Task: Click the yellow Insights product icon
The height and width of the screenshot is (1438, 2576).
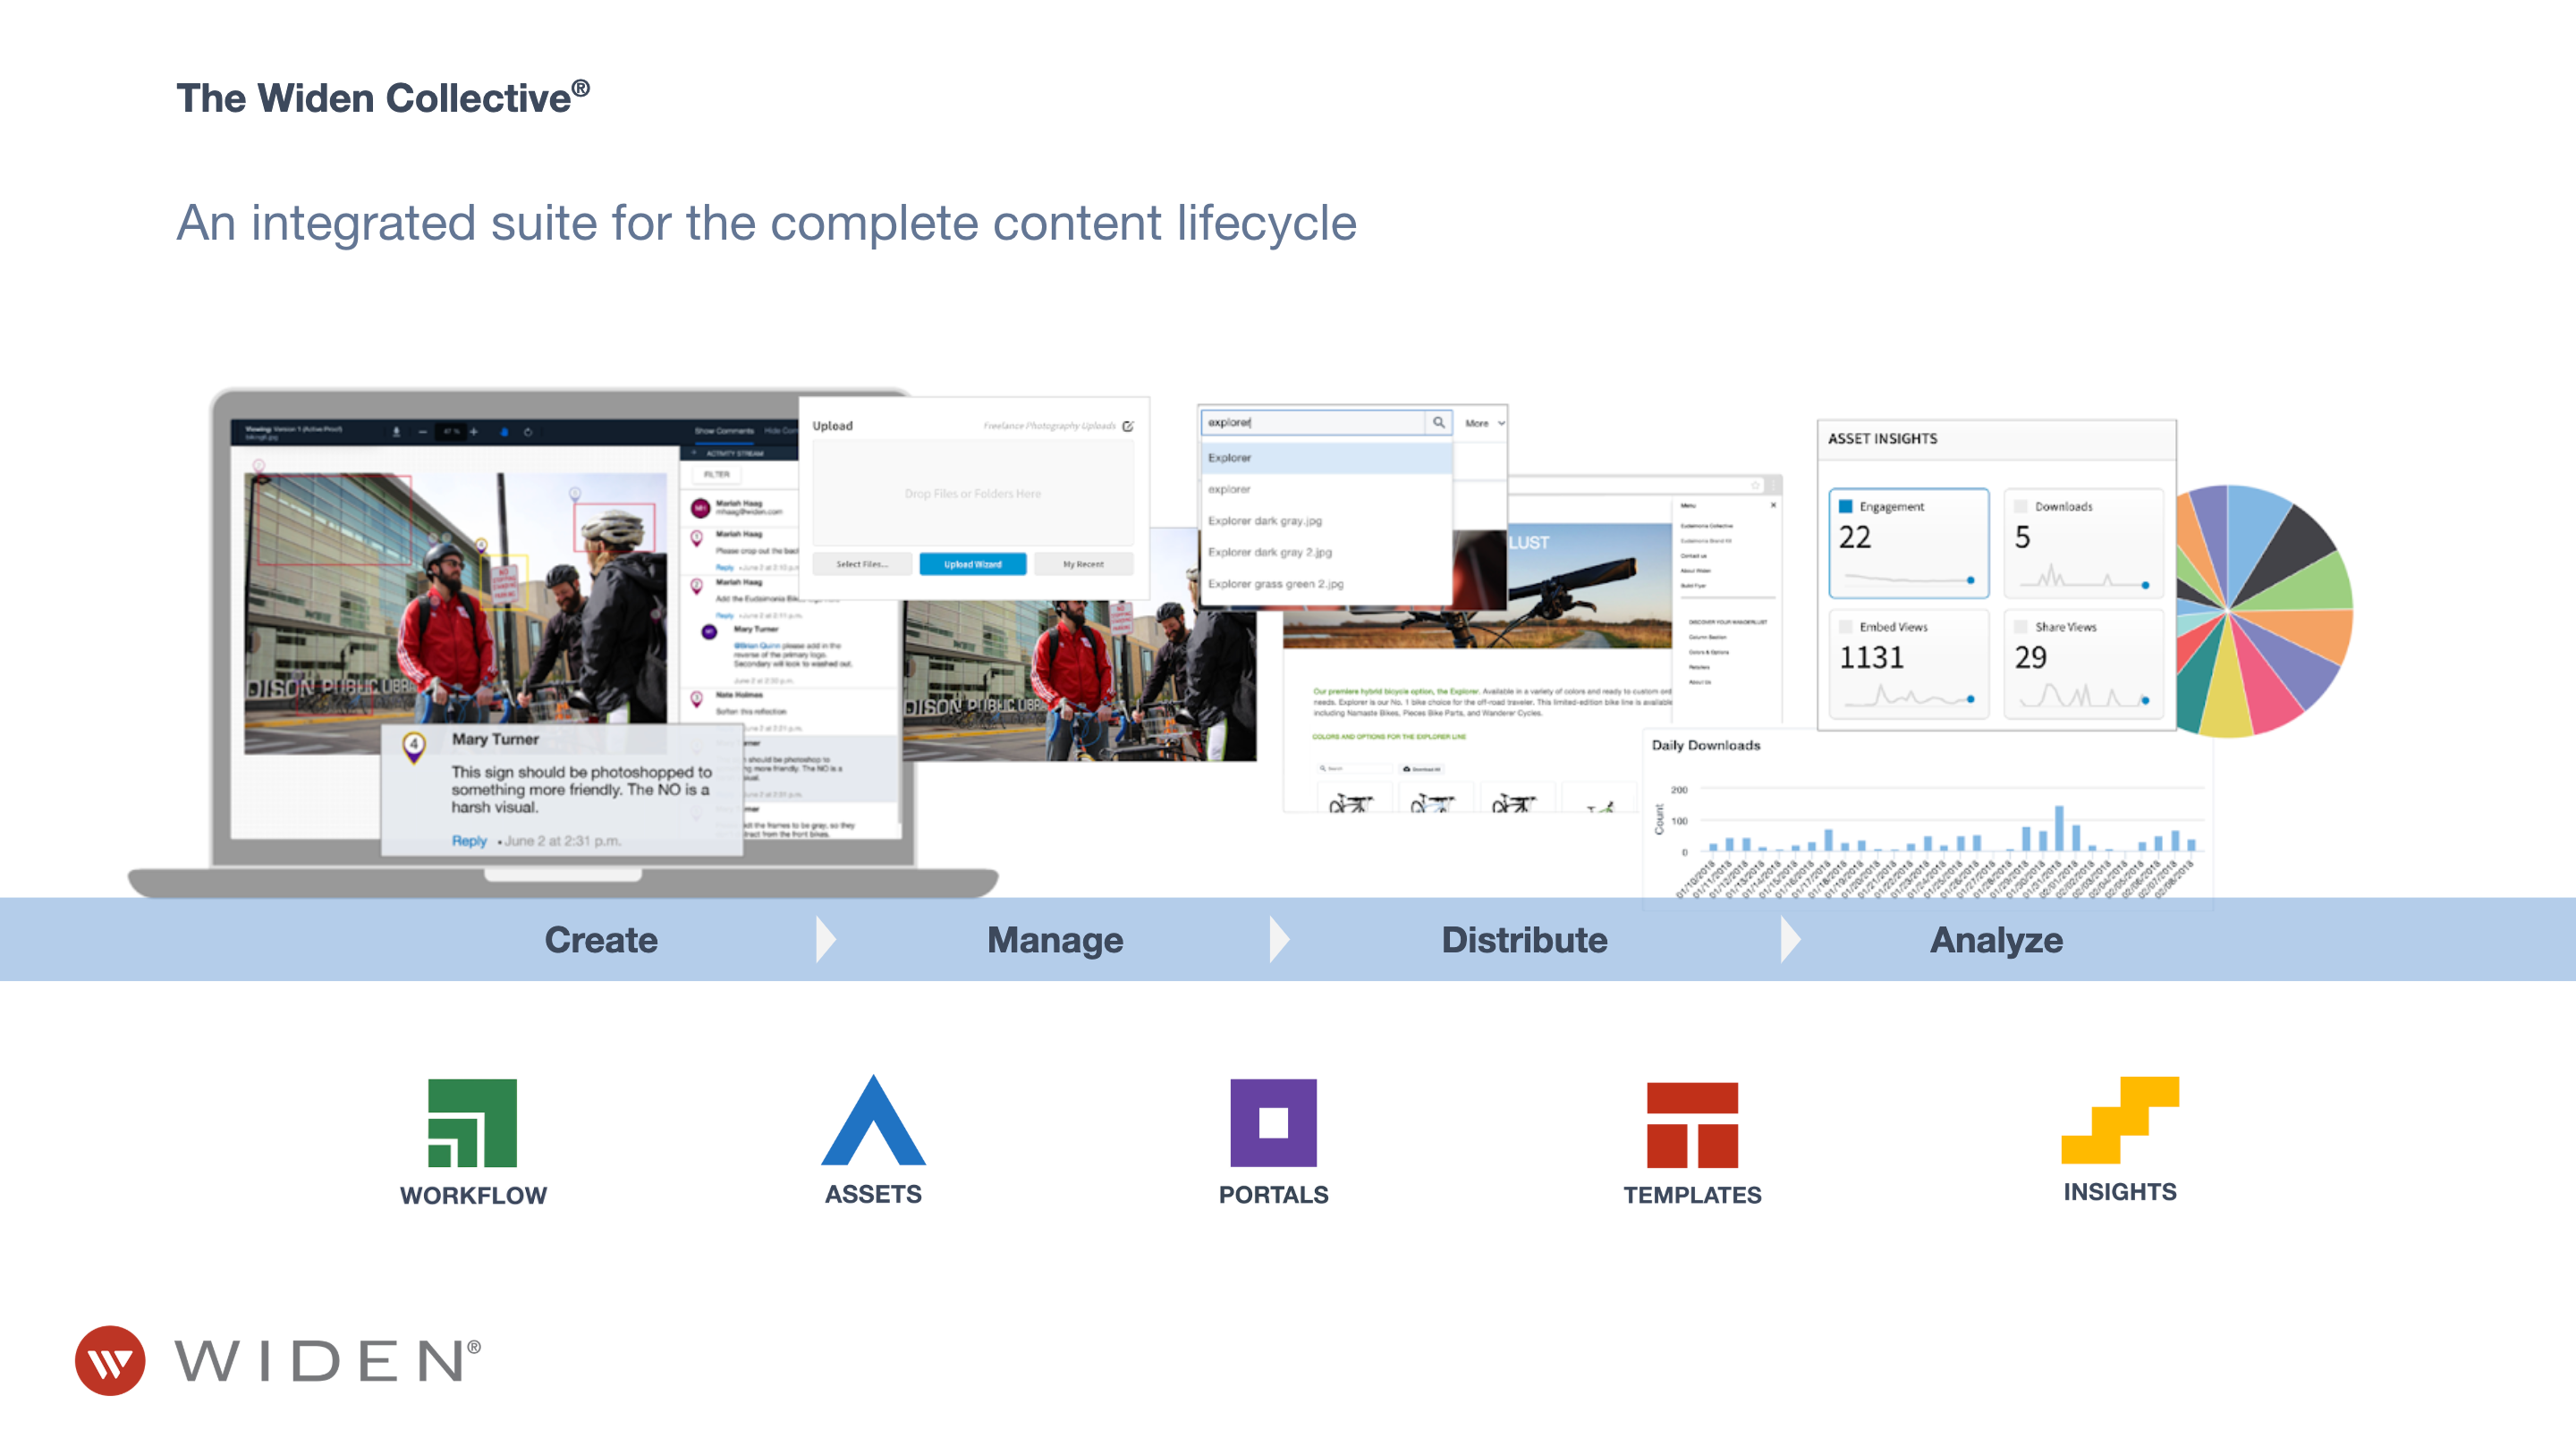Action: point(2120,1120)
